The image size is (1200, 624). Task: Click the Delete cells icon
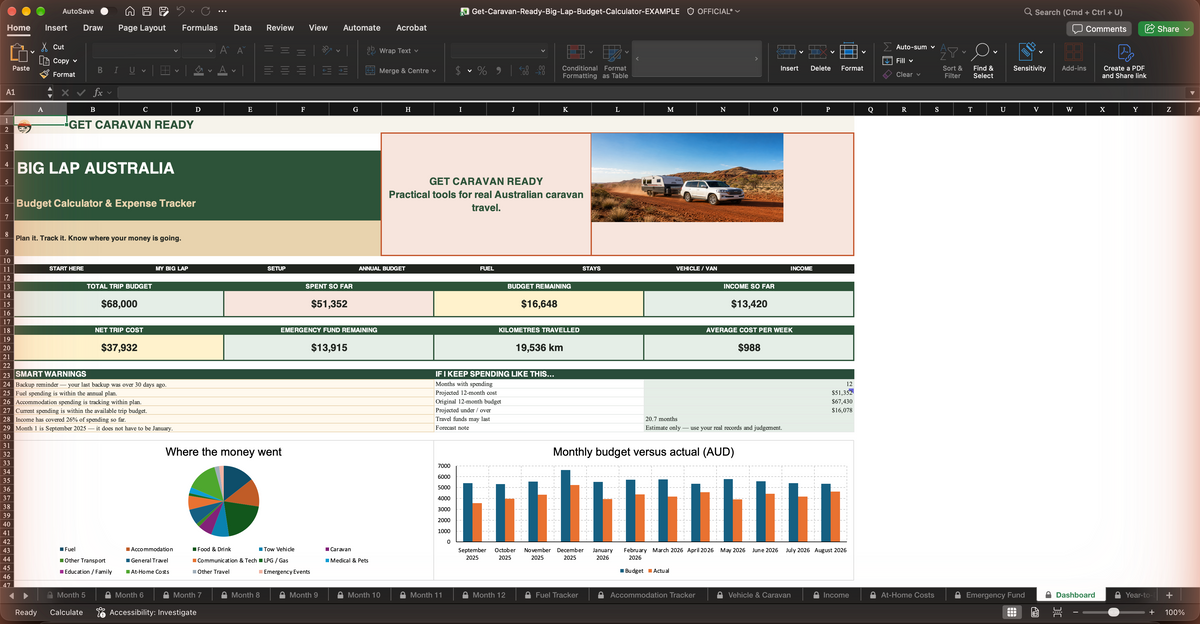point(820,50)
